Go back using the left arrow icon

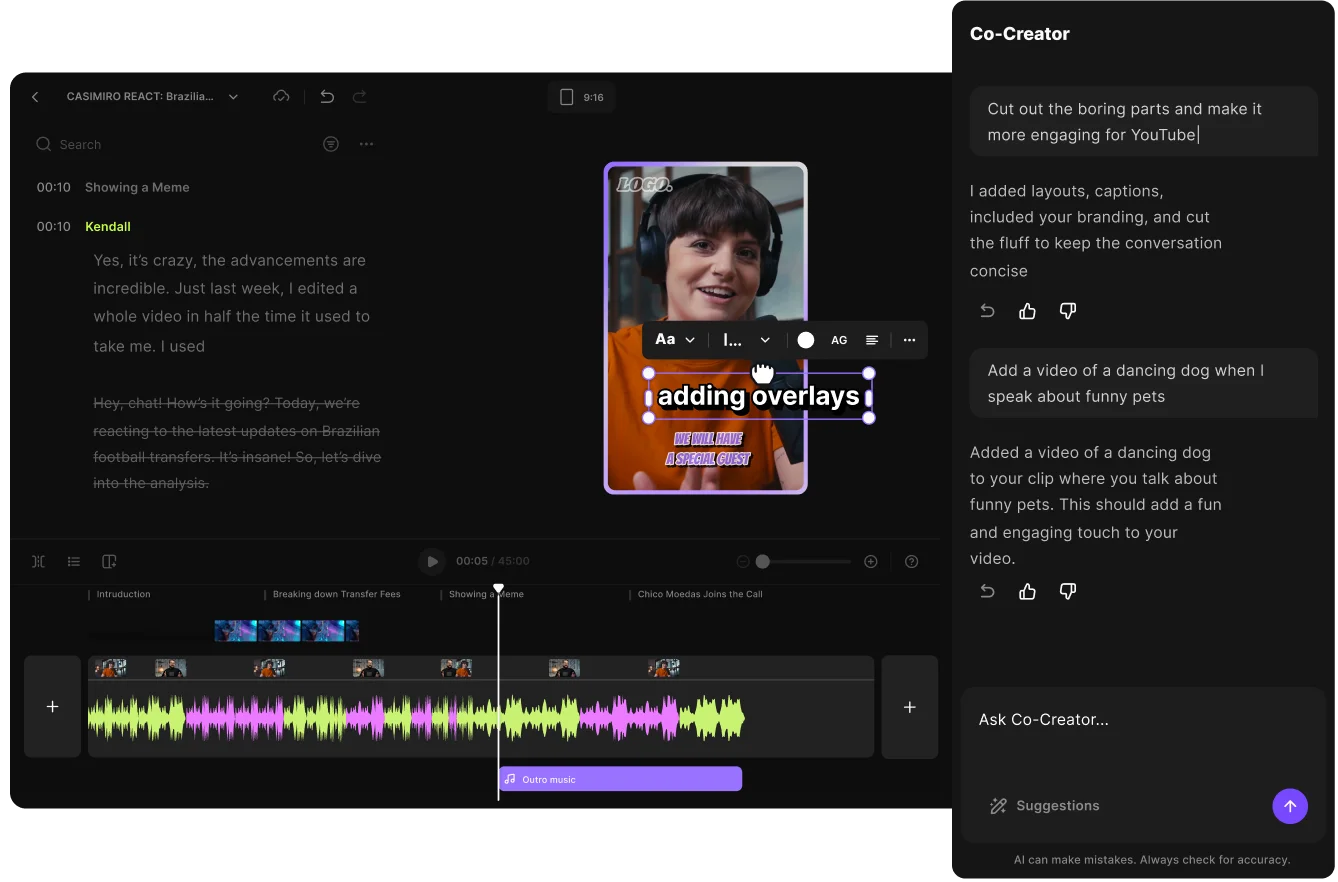[35, 97]
